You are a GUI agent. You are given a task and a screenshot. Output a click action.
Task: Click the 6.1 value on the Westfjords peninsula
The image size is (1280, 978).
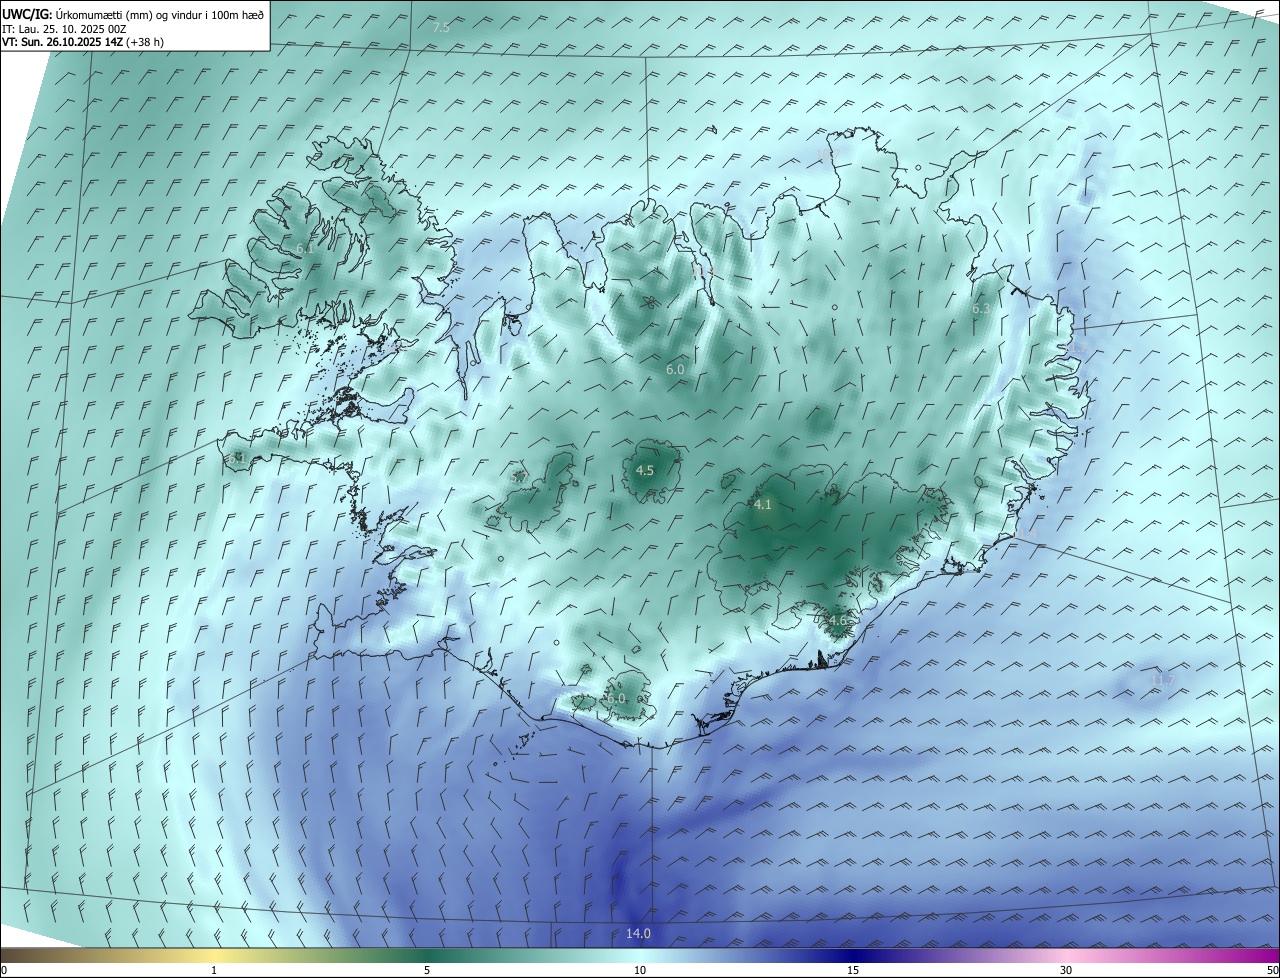(305, 248)
